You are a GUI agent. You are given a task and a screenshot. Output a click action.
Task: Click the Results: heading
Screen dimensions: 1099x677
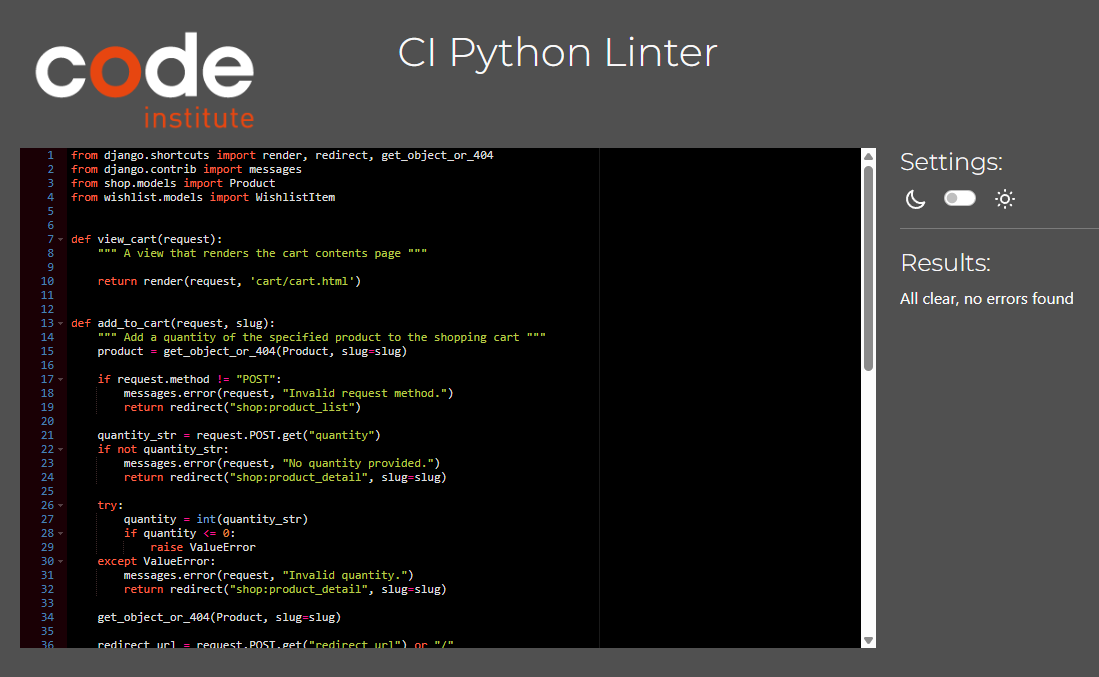click(946, 263)
